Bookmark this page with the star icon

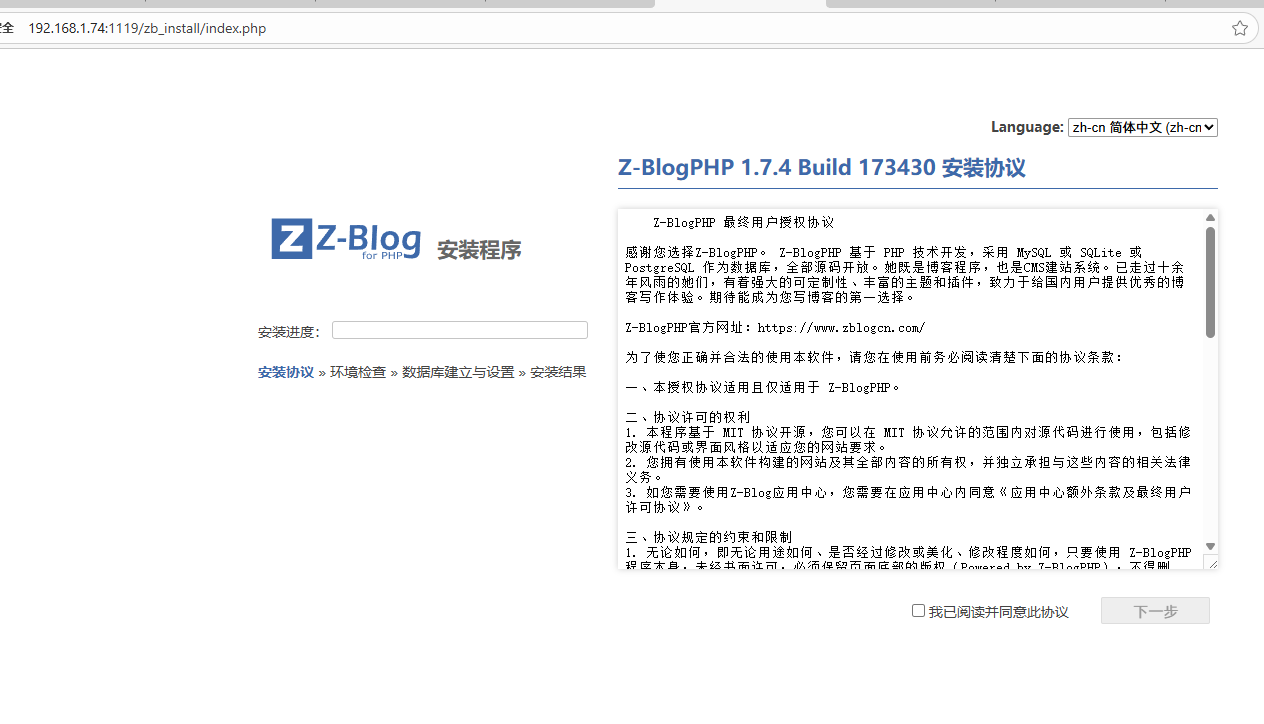click(x=1240, y=28)
